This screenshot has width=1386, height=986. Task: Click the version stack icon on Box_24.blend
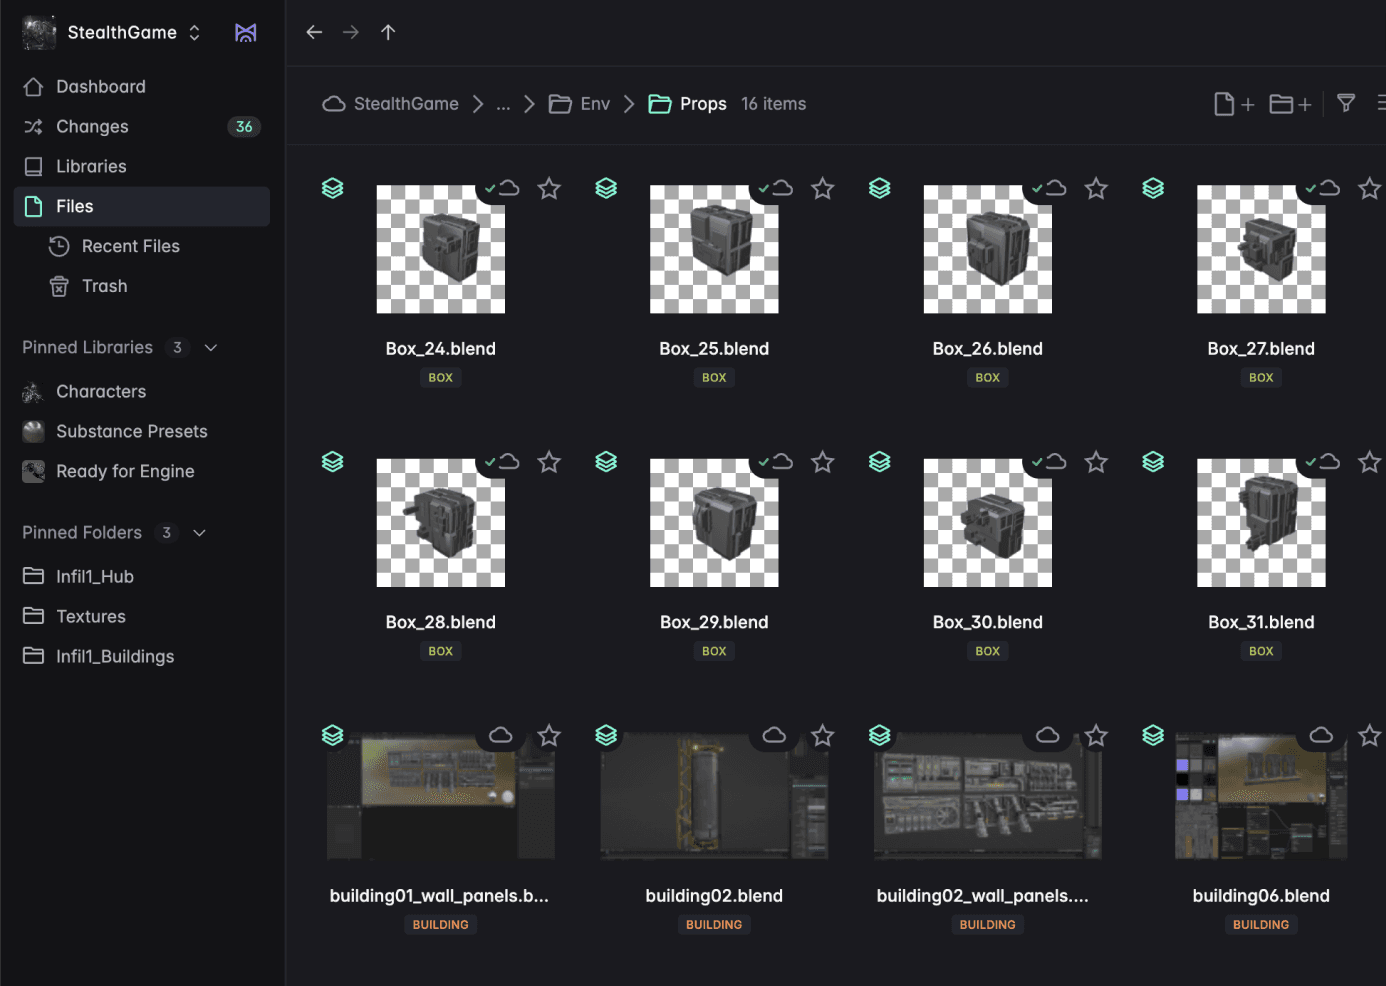332,188
